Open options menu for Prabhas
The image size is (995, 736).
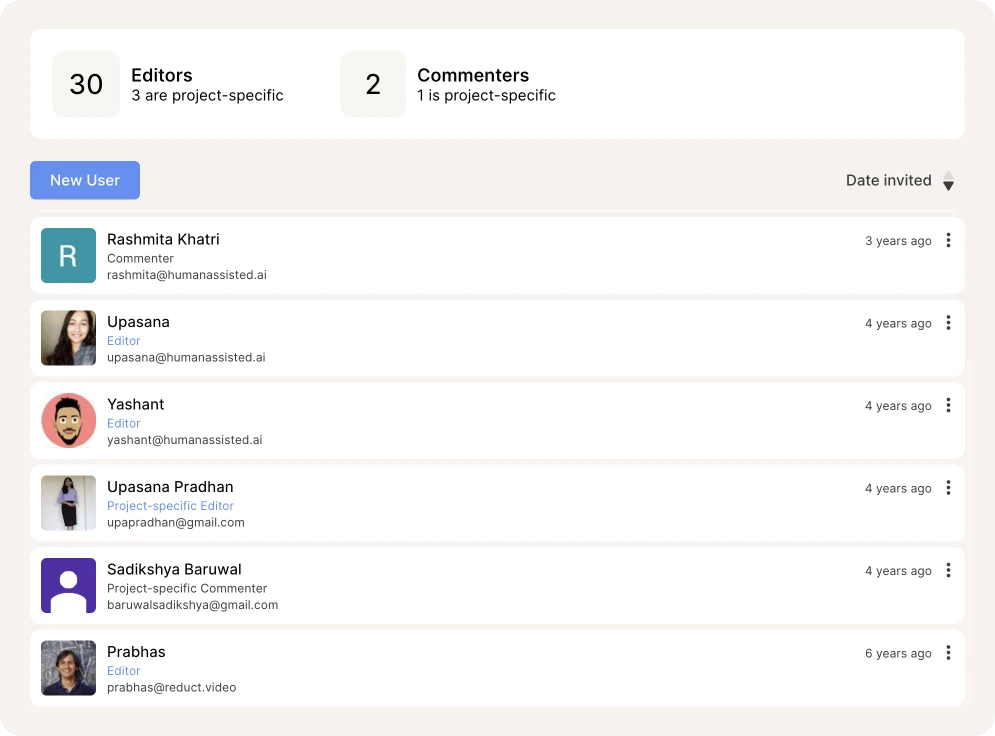[948, 653]
